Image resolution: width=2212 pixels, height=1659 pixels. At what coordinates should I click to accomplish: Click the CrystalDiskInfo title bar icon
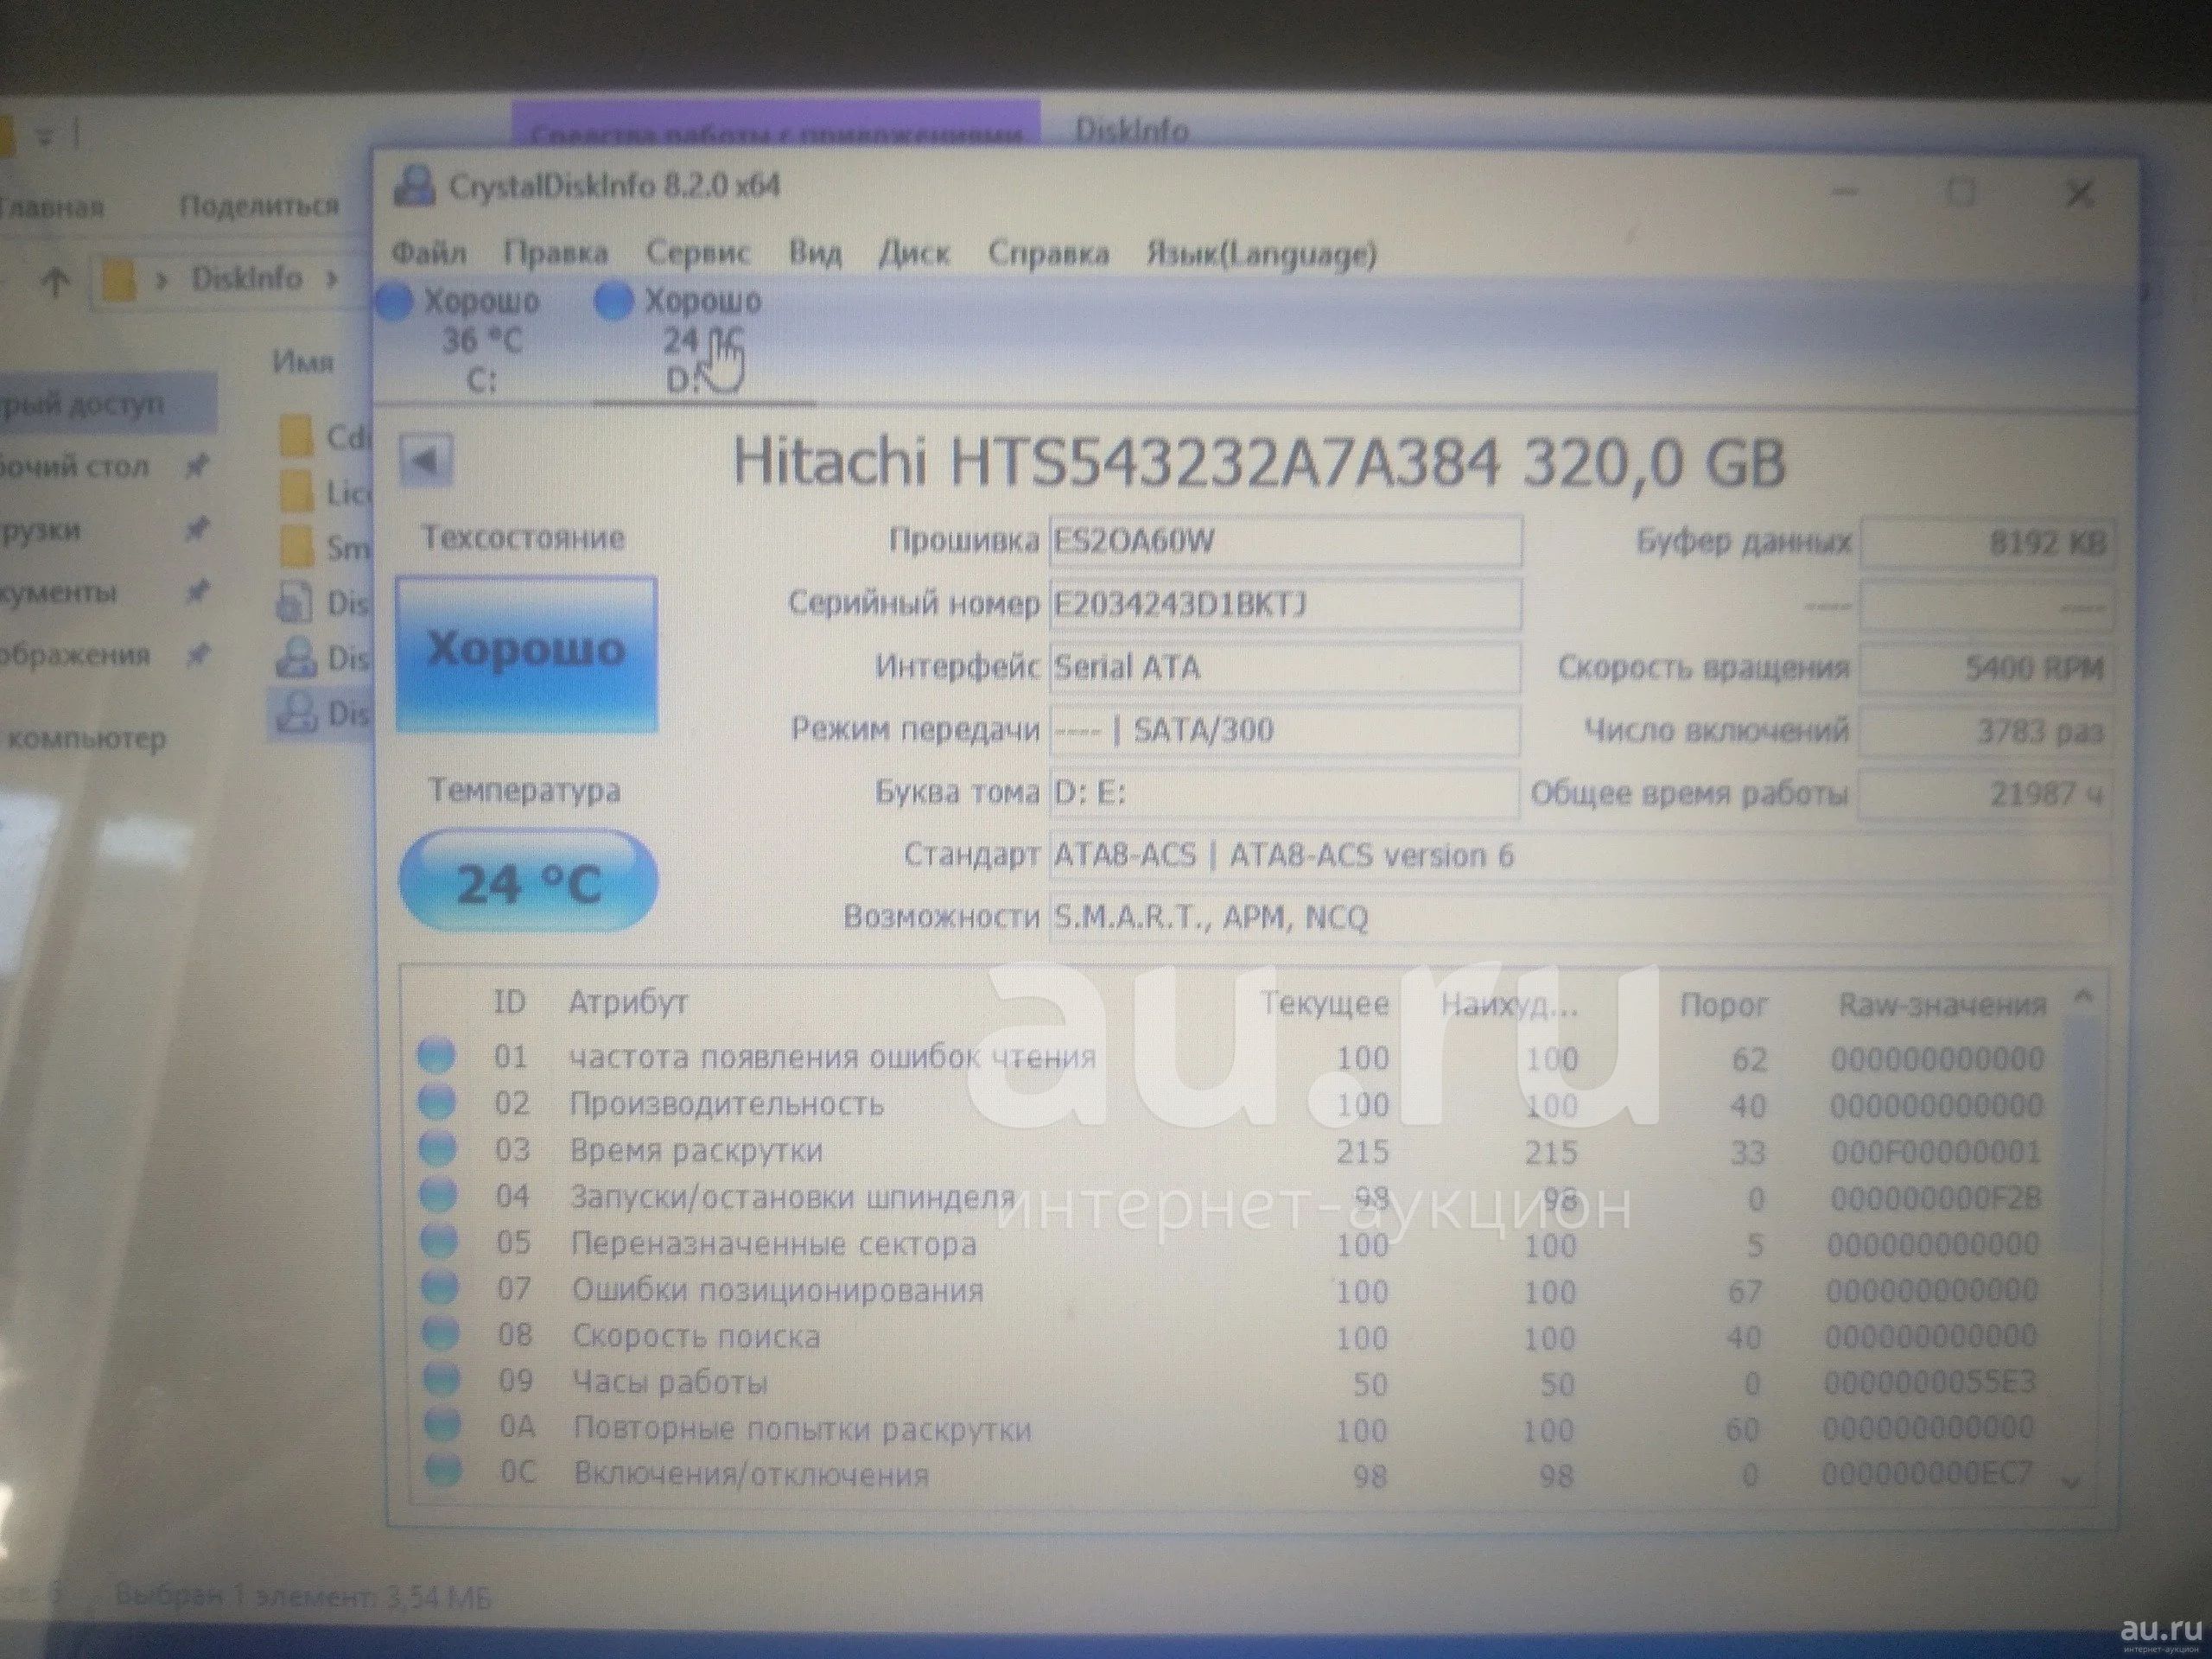pyautogui.click(x=414, y=187)
